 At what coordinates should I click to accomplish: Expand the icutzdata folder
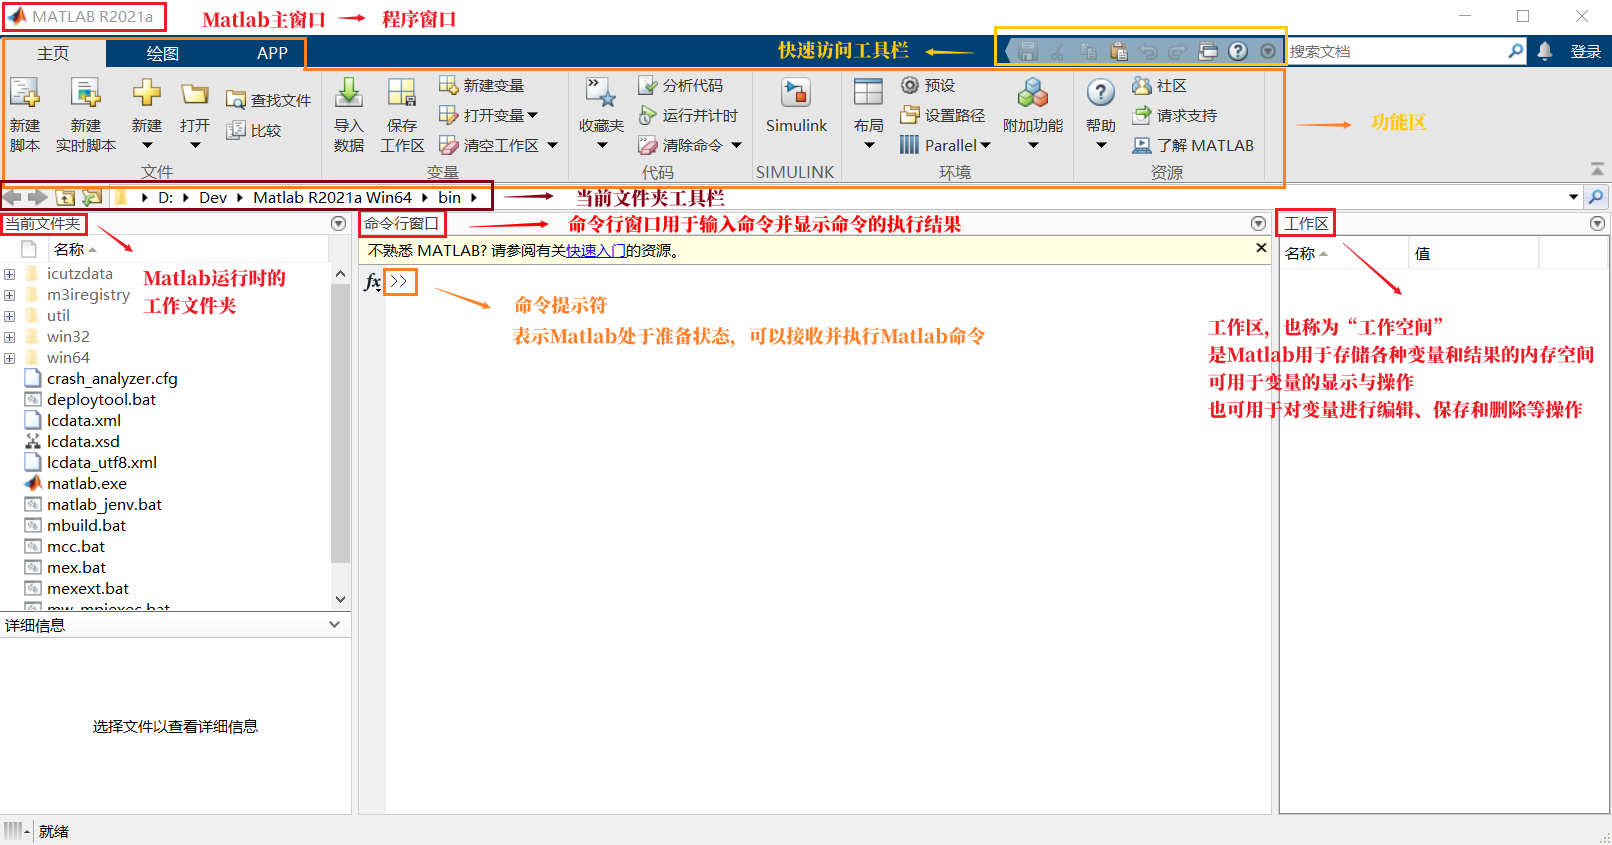tap(9, 274)
